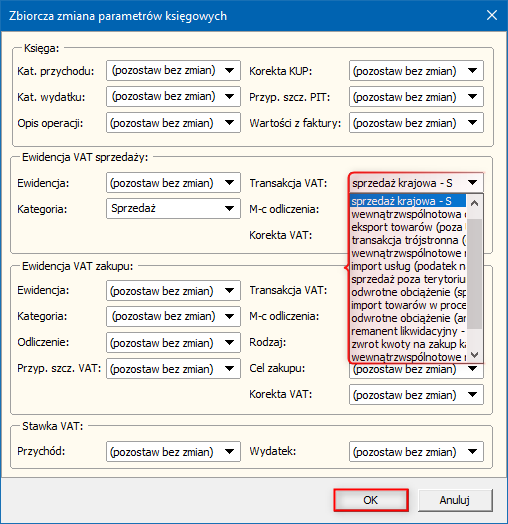Open Korekta VAT dropdown in VAT zakupu section
508x524 pixels.
point(416,395)
